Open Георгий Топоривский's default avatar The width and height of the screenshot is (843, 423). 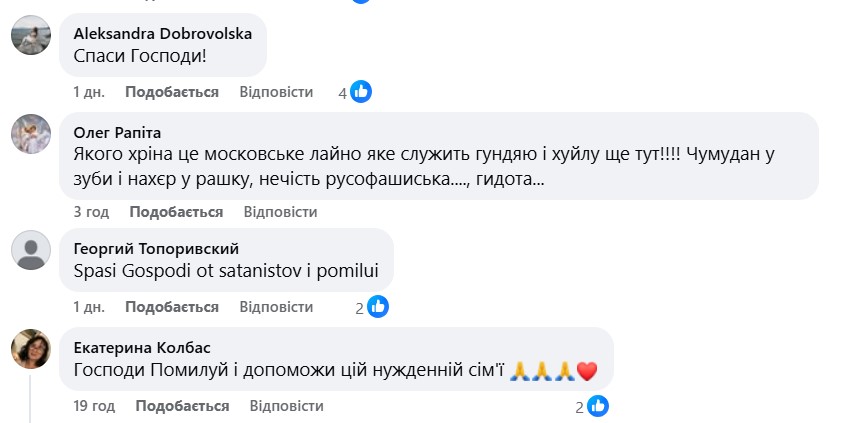click(x=30, y=250)
